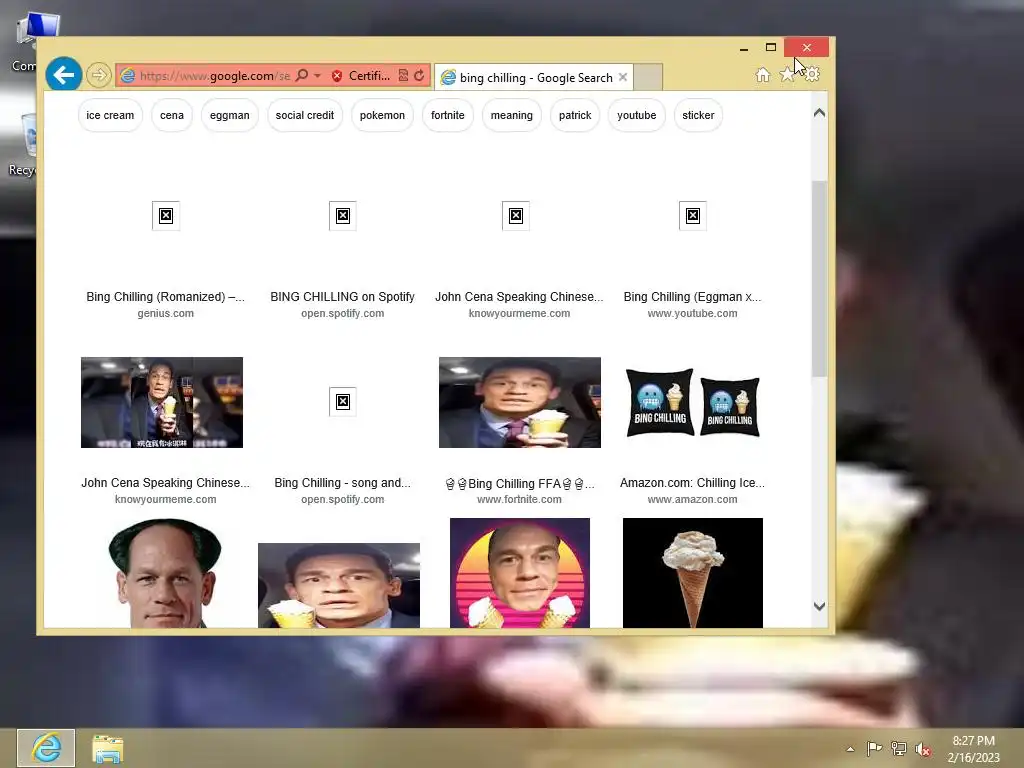
Task: Open BING CHILLING on Spotify result
Action: tap(342, 296)
